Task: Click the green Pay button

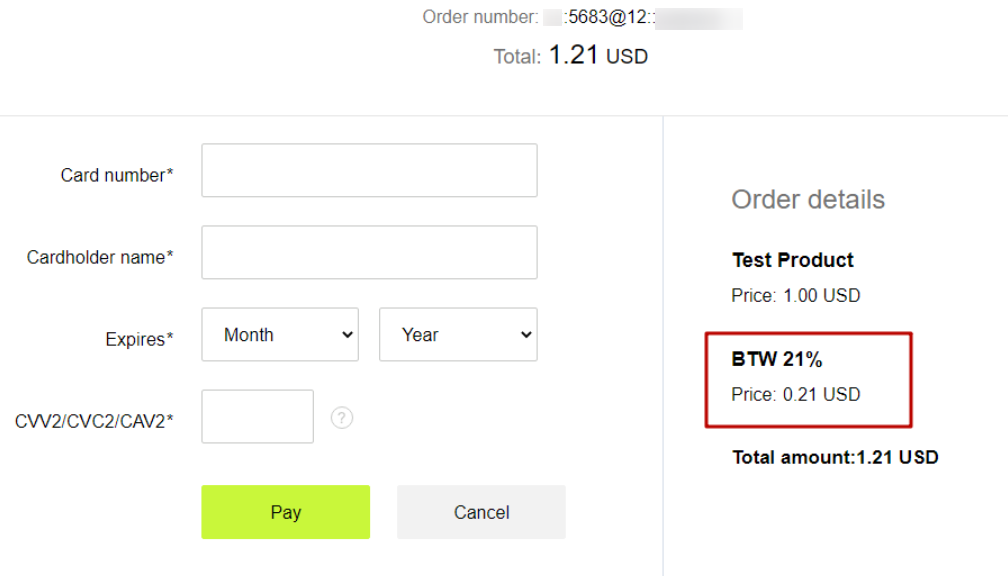Action: click(285, 512)
